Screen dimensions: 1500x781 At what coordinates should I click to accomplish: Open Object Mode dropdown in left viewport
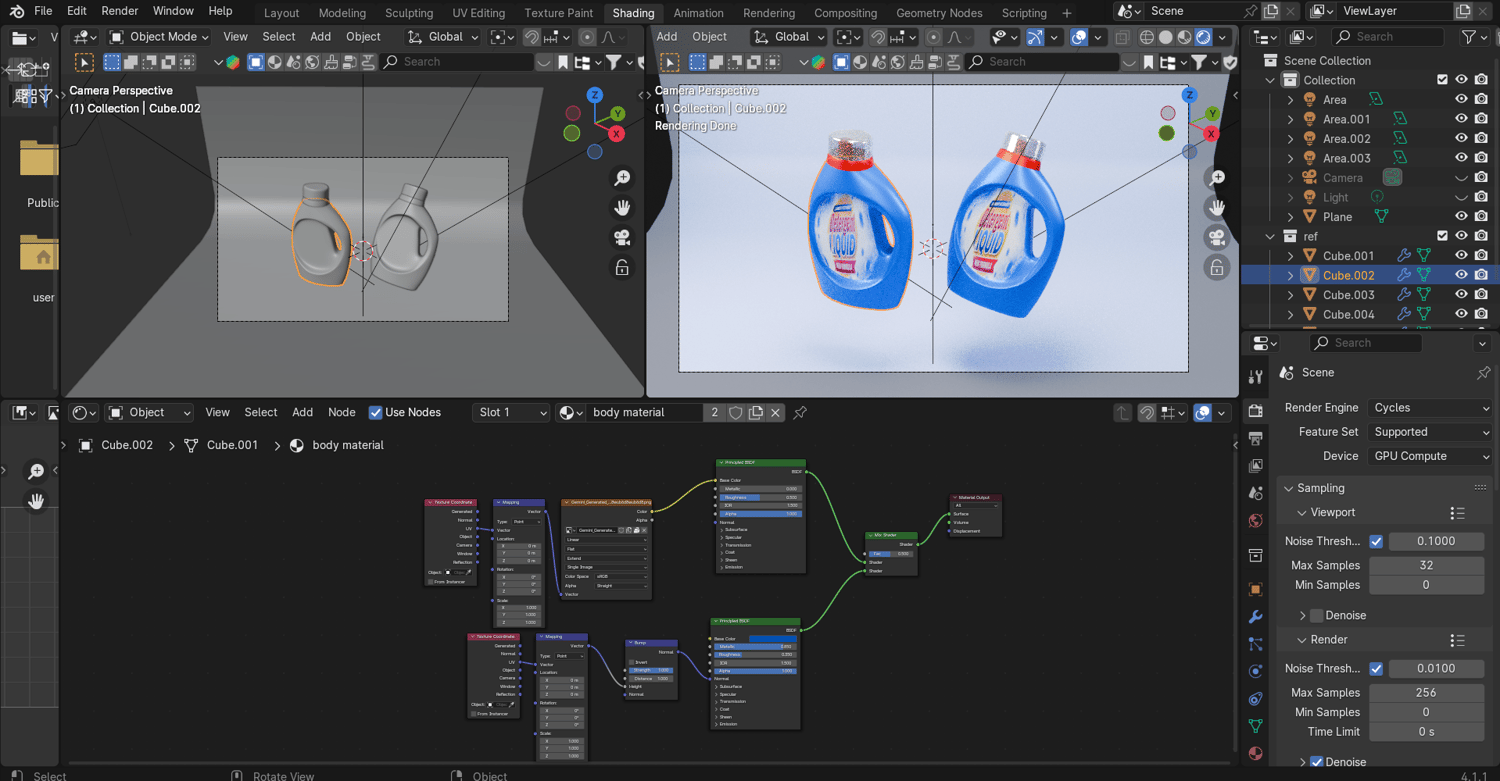coord(159,37)
